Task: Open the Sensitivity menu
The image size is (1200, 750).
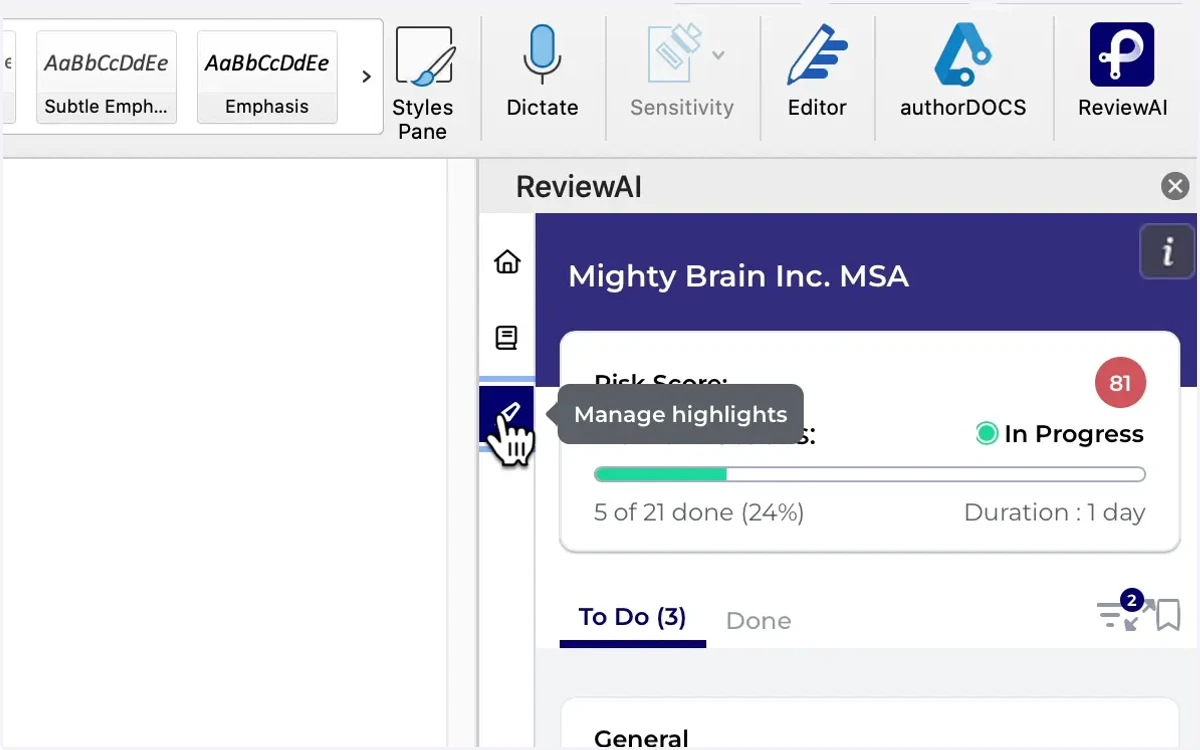Action: point(682,72)
